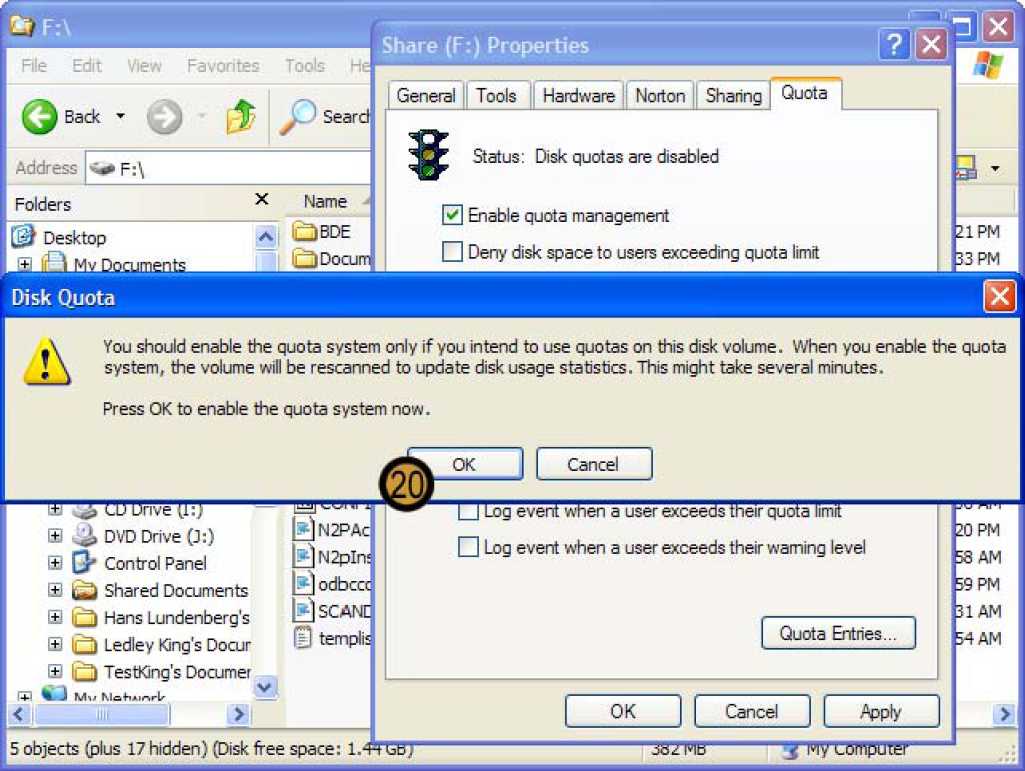Open the Quota Entries window
Screen dimensions: 1025x771
838,633
